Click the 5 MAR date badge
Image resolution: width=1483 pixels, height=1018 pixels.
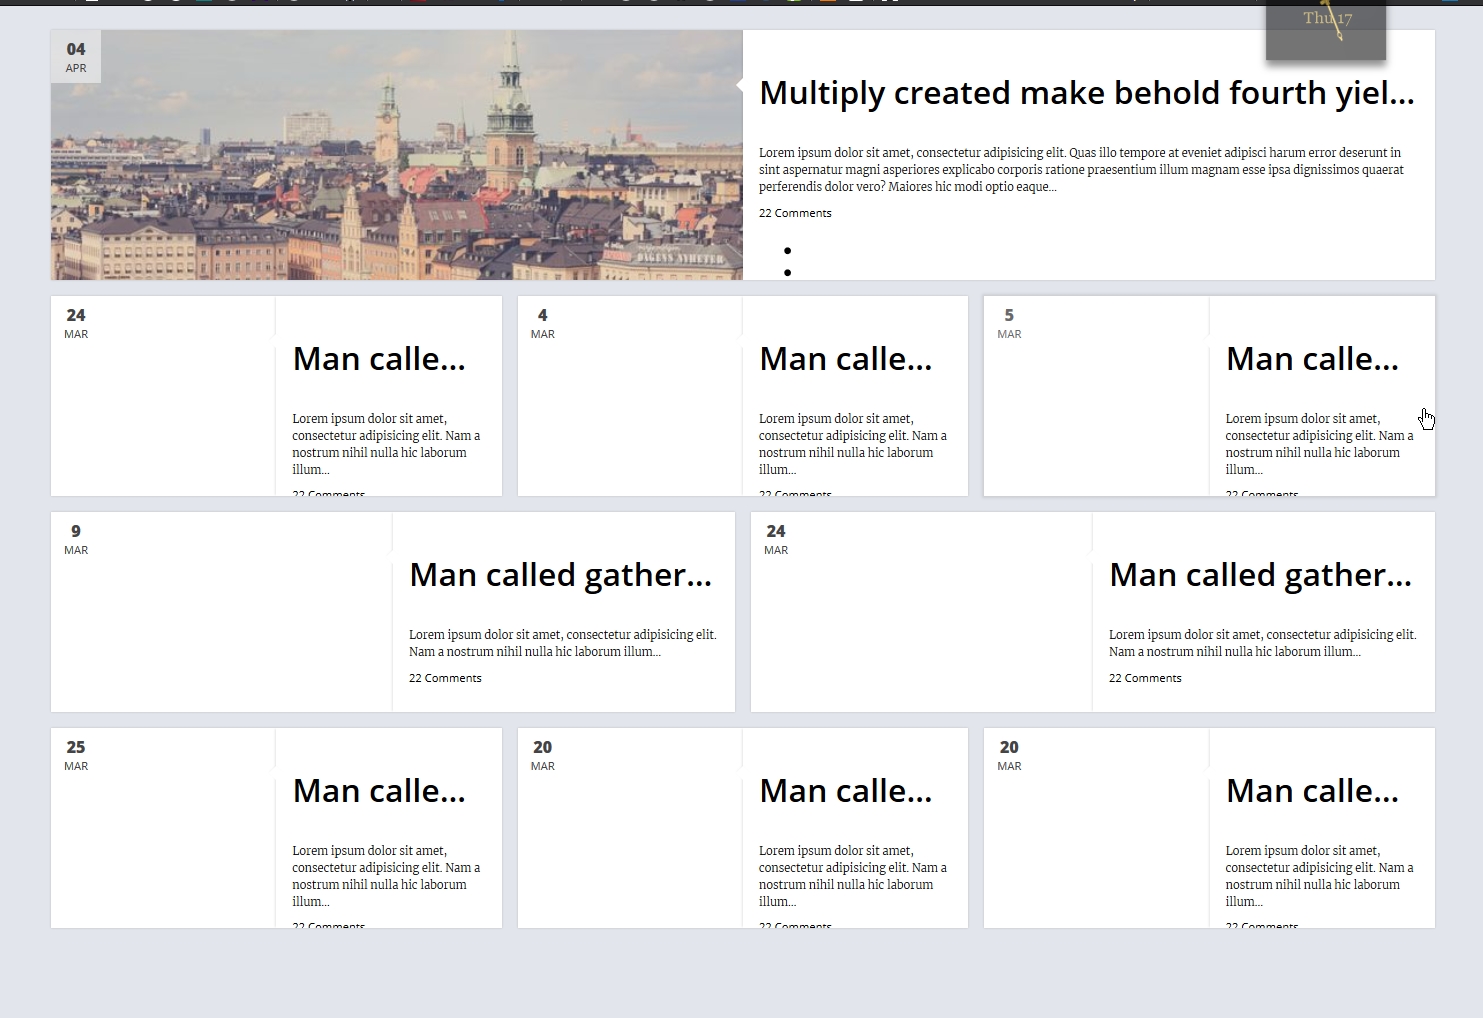point(1009,323)
